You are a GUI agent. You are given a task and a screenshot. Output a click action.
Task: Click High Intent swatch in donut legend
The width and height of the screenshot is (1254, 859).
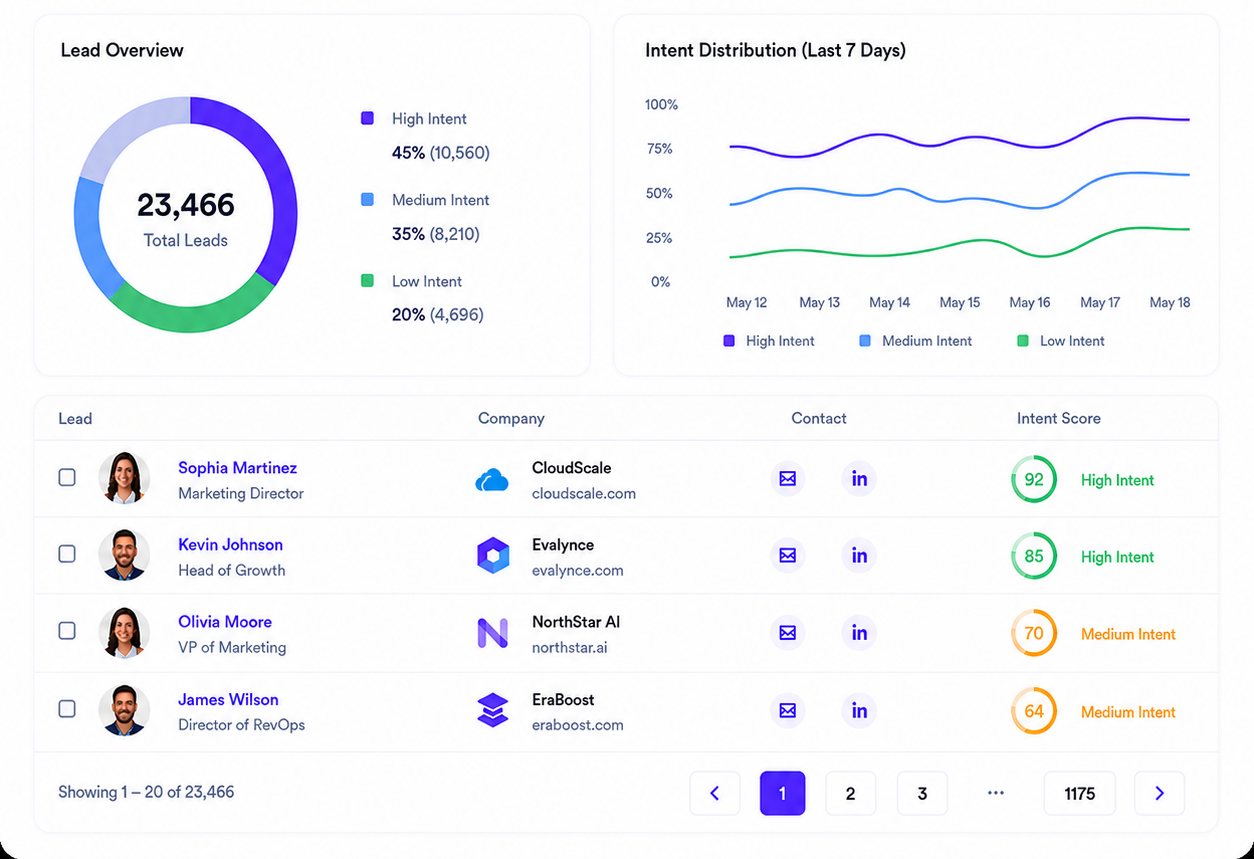click(x=367, y=118)
